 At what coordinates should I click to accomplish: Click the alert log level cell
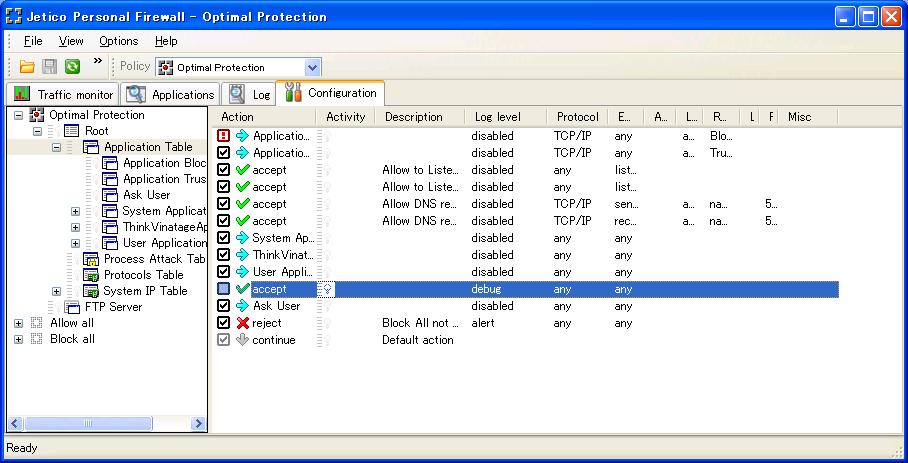483,323
